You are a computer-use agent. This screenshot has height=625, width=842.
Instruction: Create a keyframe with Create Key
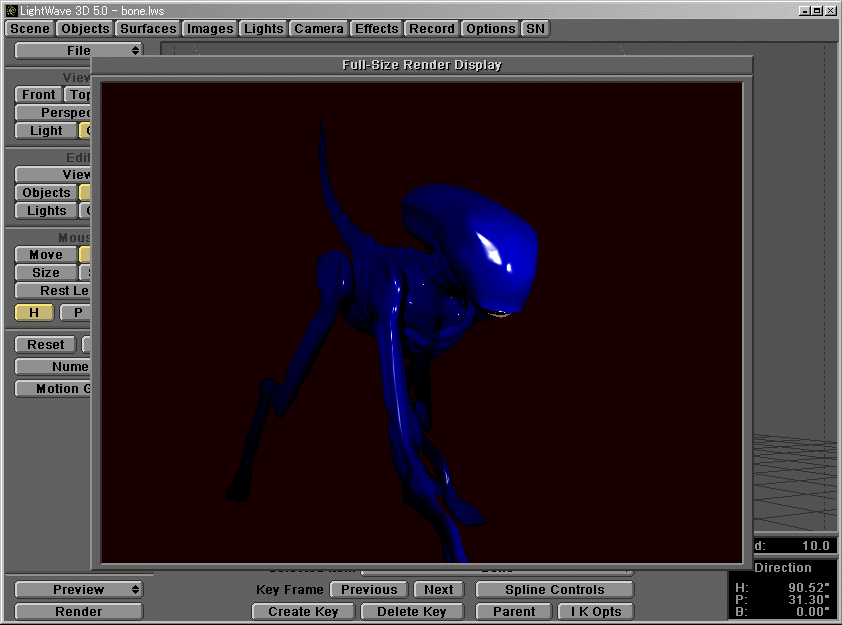(x=303, y=611)
